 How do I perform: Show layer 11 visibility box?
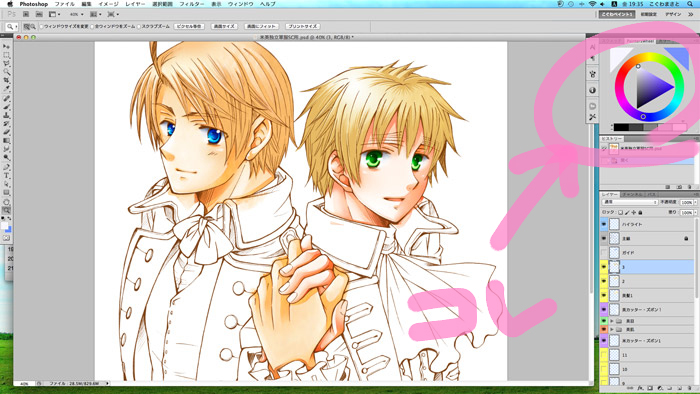pos(604,355)
